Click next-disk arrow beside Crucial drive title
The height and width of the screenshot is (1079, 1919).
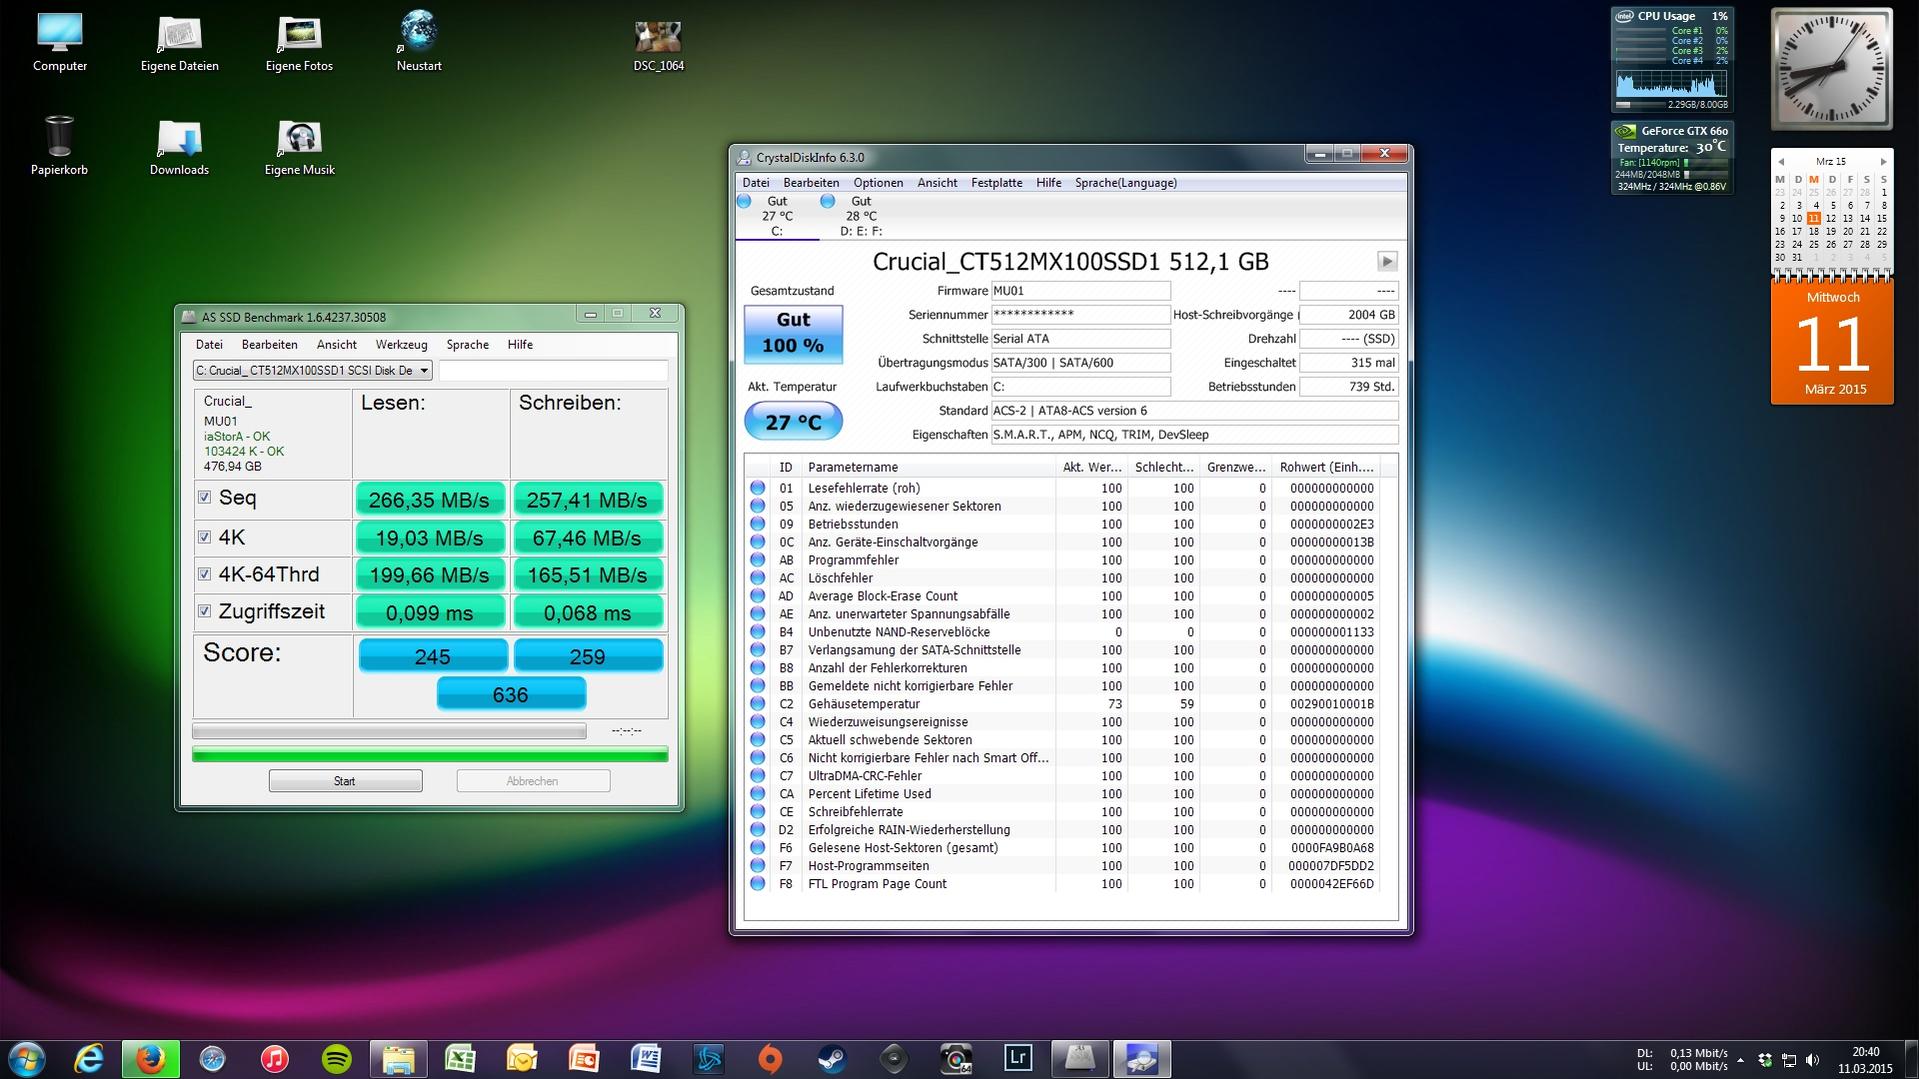1387,261
